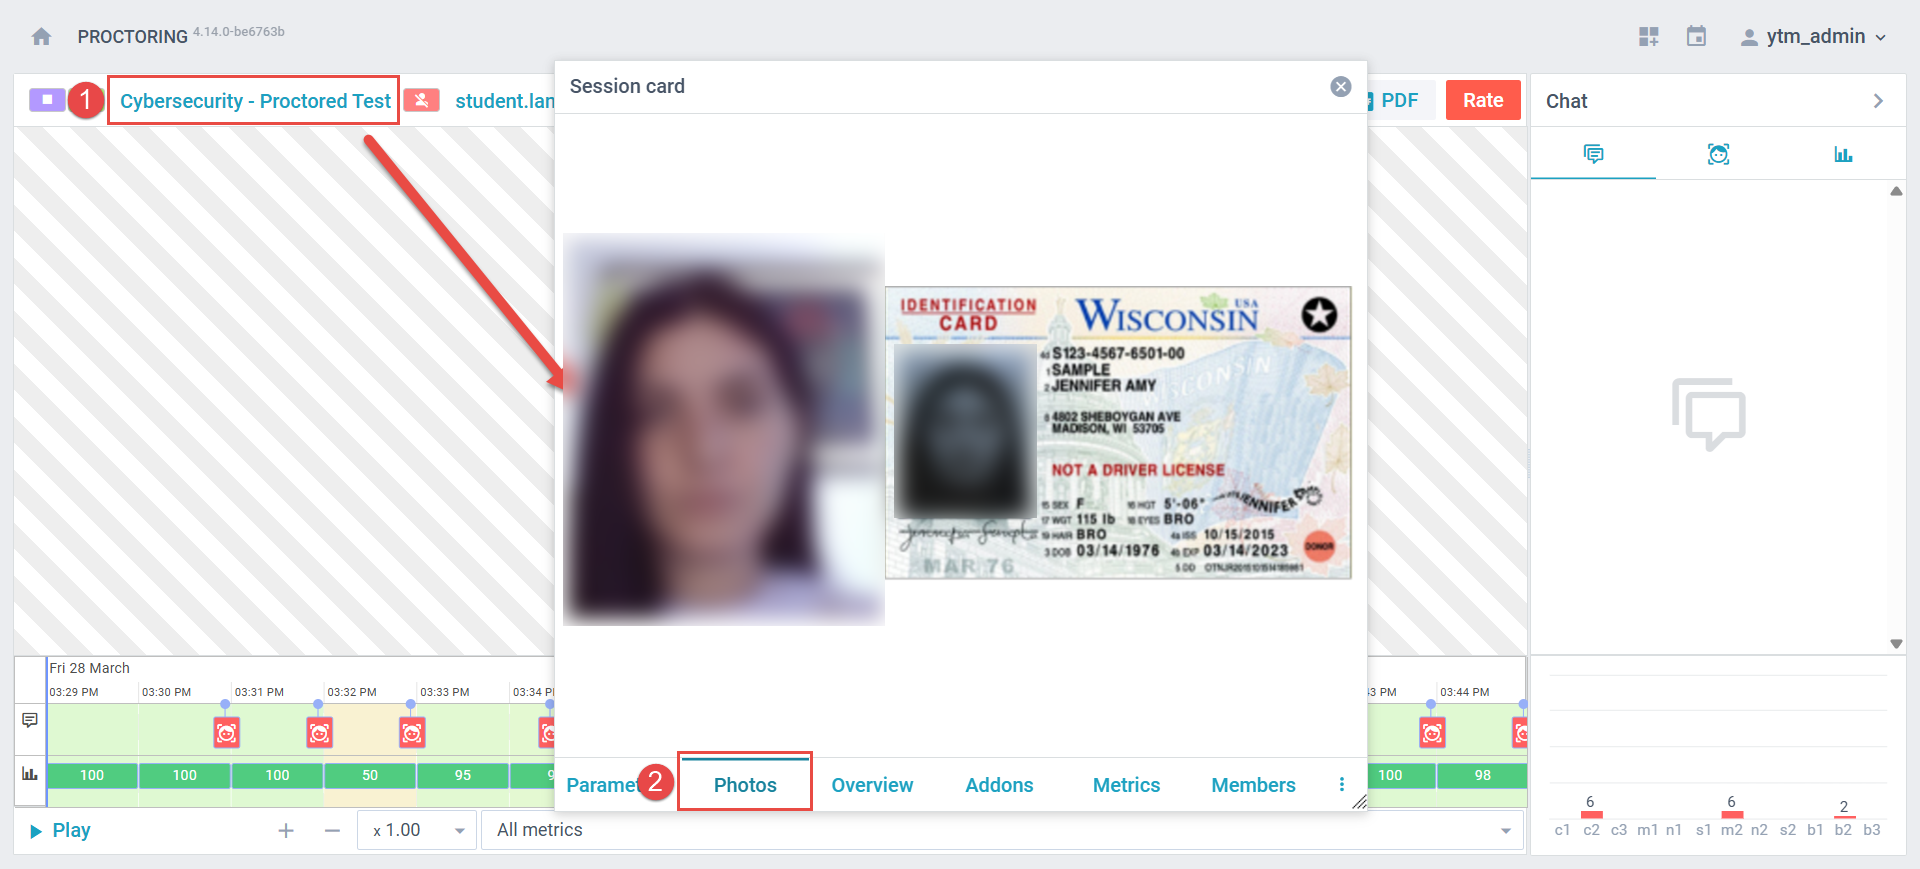1920x869 pixels.
Task: Click the red user violation icon
Action: (x=422, y=100)
